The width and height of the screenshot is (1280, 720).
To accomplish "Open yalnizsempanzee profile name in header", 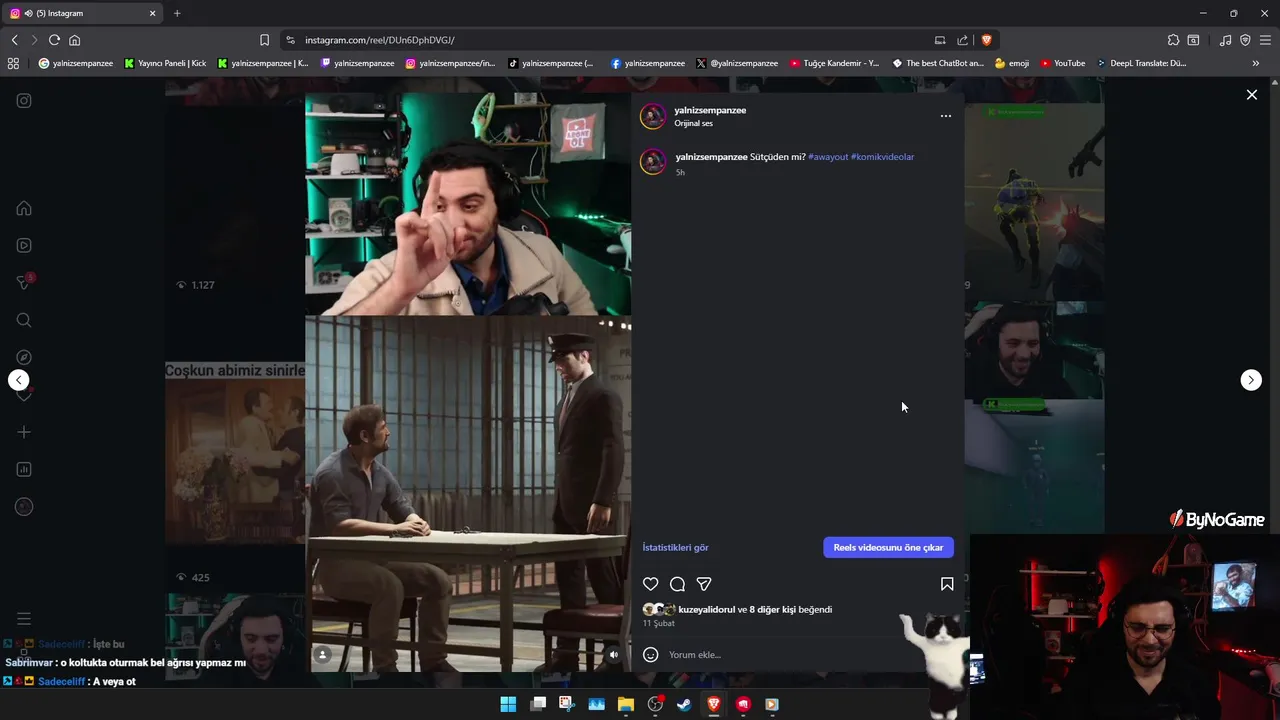I will (x=710, y=110).
